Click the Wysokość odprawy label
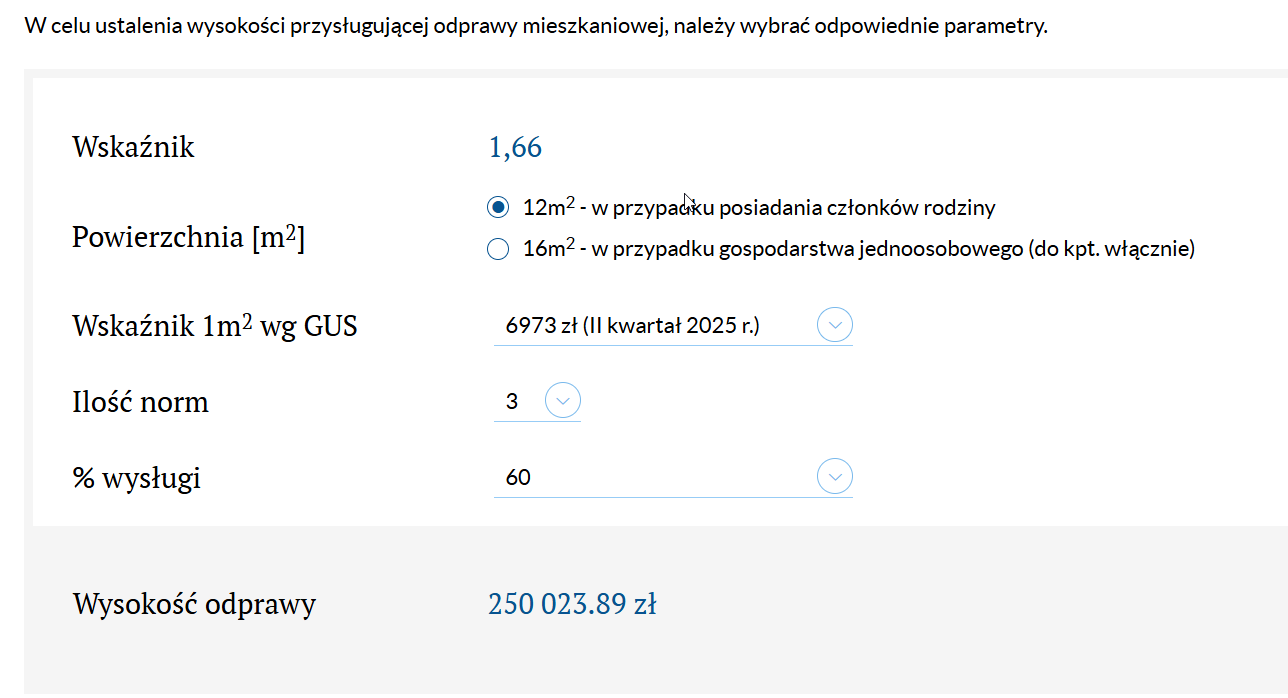Screen dimensions: 1288x698 click(193, 603)
